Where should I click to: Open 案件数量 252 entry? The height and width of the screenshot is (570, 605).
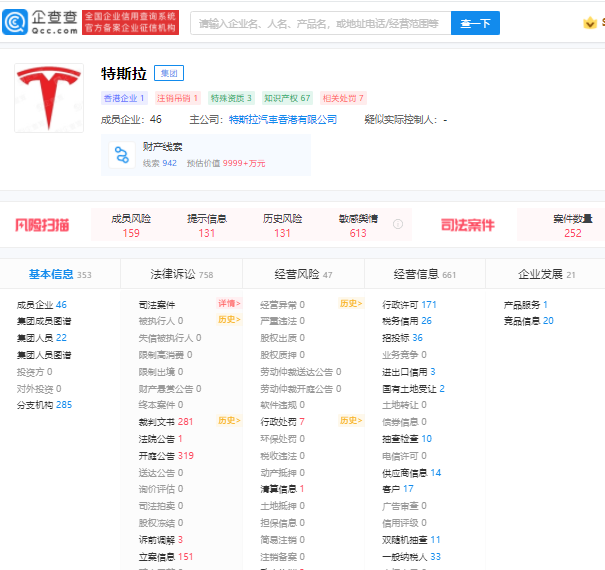click(573, 225)
